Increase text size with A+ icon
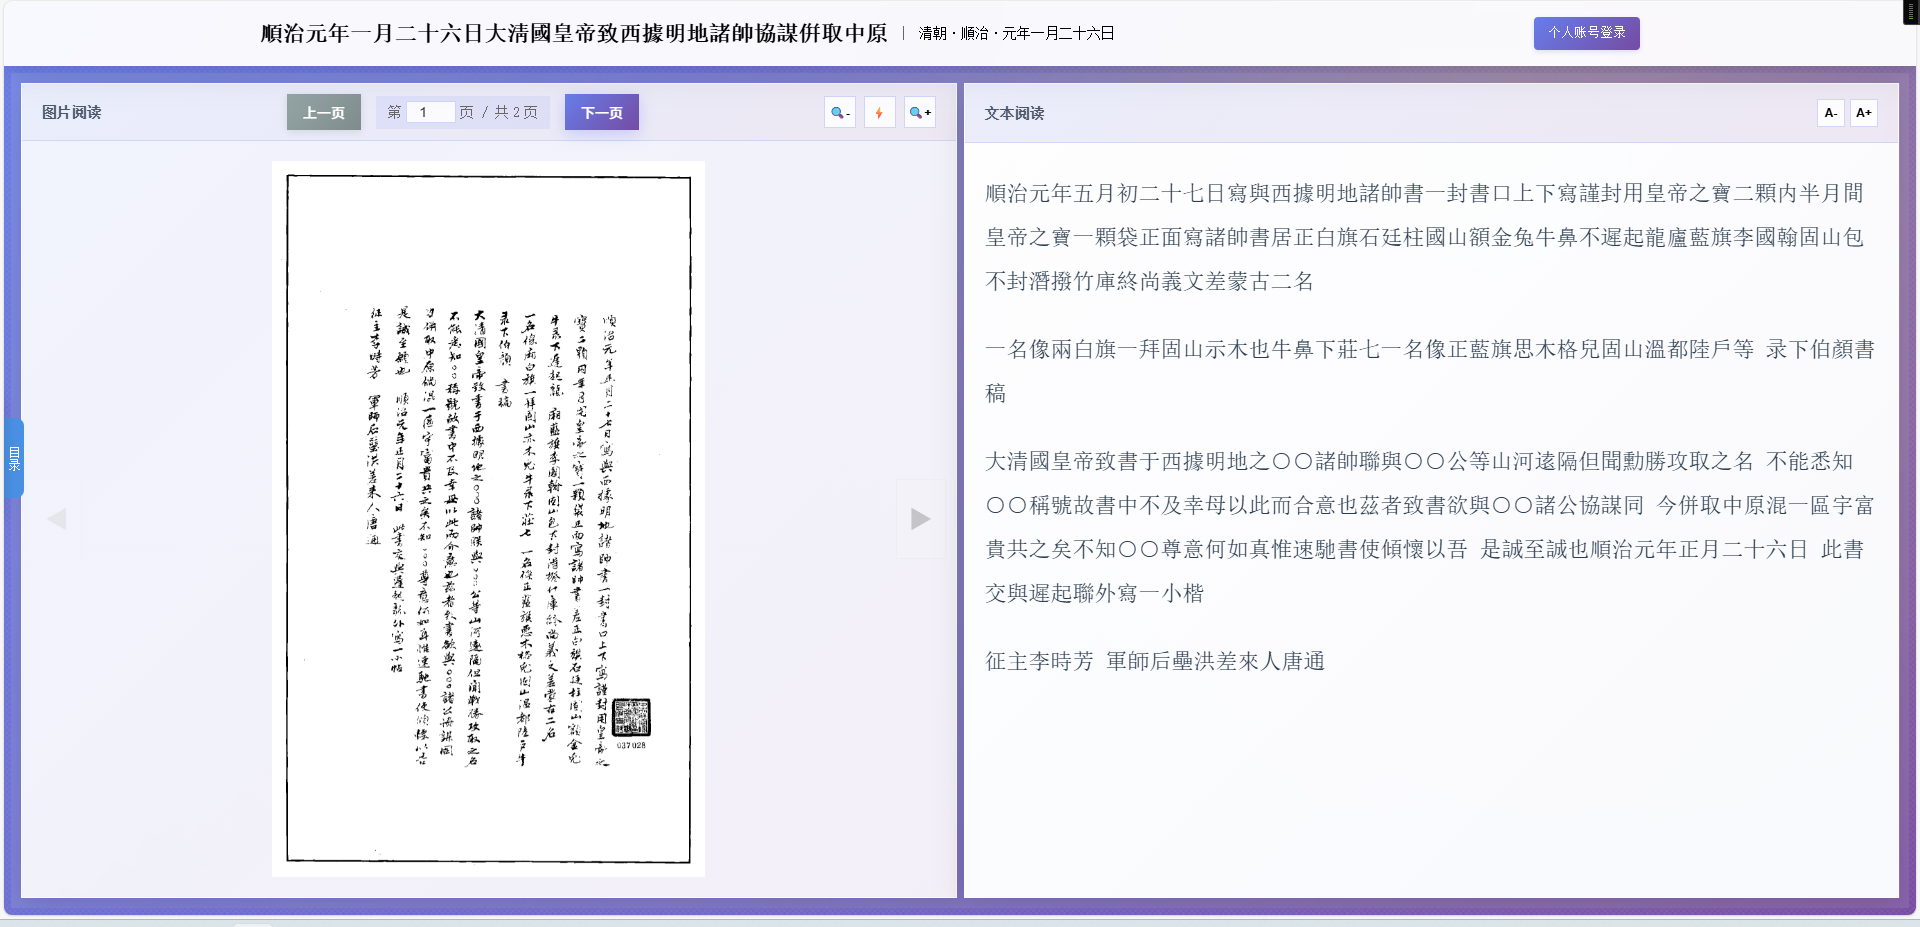 [1863, 112]
